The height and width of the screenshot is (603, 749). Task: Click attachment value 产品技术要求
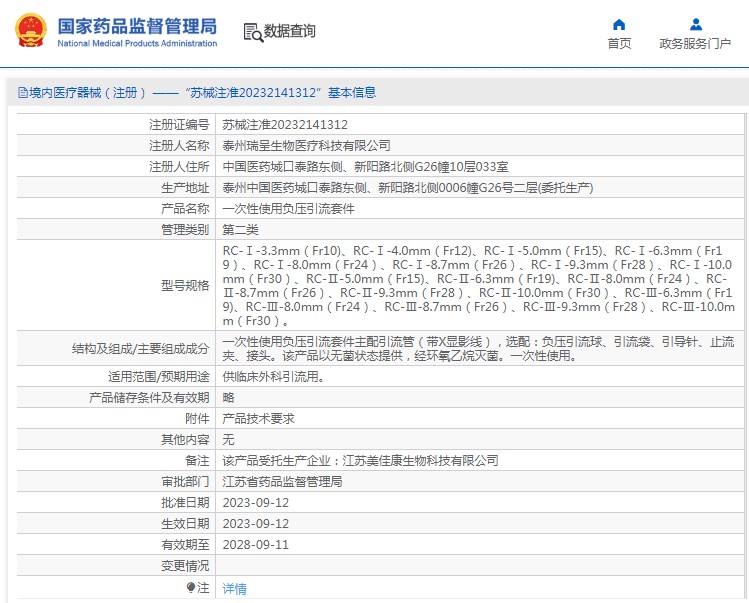tap(258, 419)
